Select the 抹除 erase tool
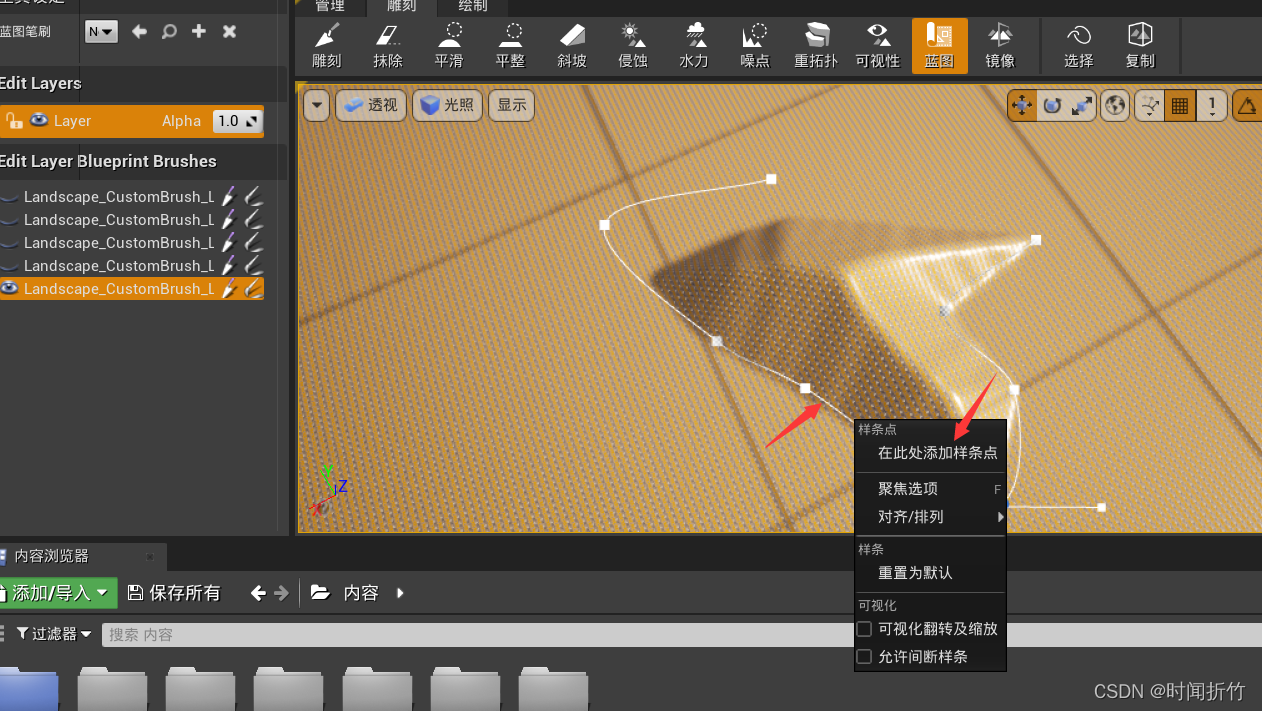1262x711 pixels. click(x=388, y=46)
